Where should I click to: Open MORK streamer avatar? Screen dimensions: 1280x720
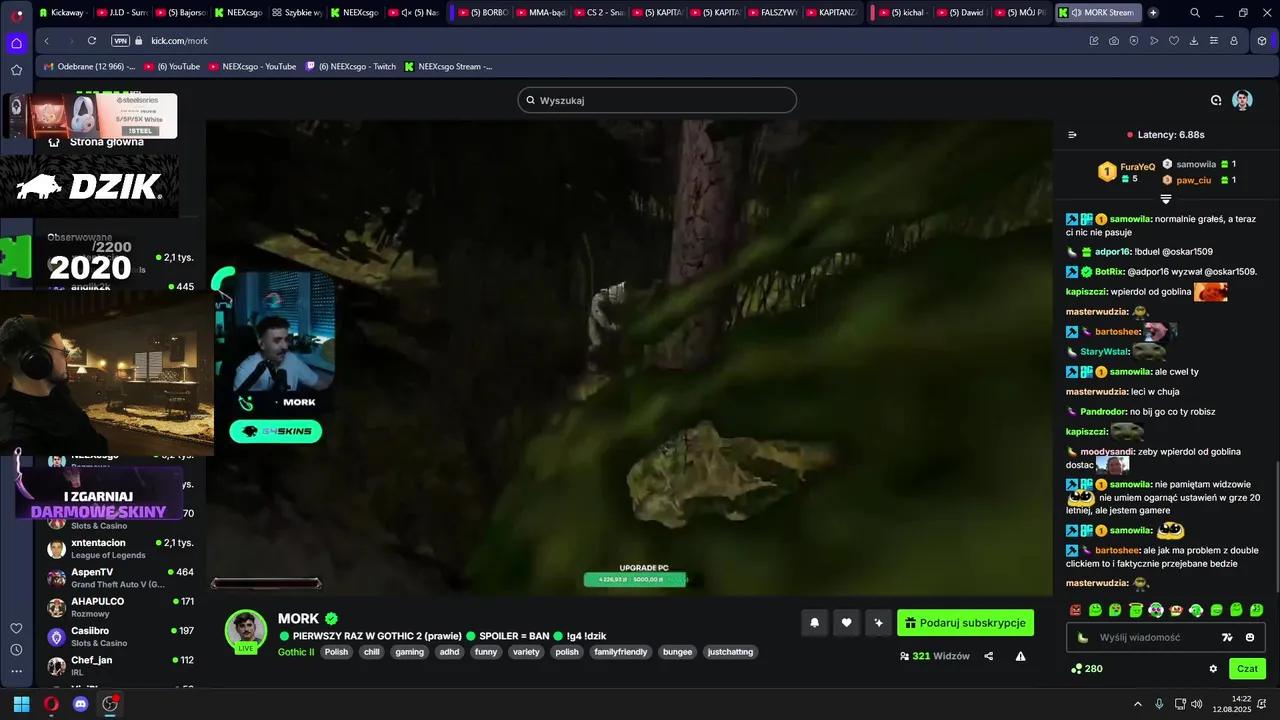[x=246, y=630]
